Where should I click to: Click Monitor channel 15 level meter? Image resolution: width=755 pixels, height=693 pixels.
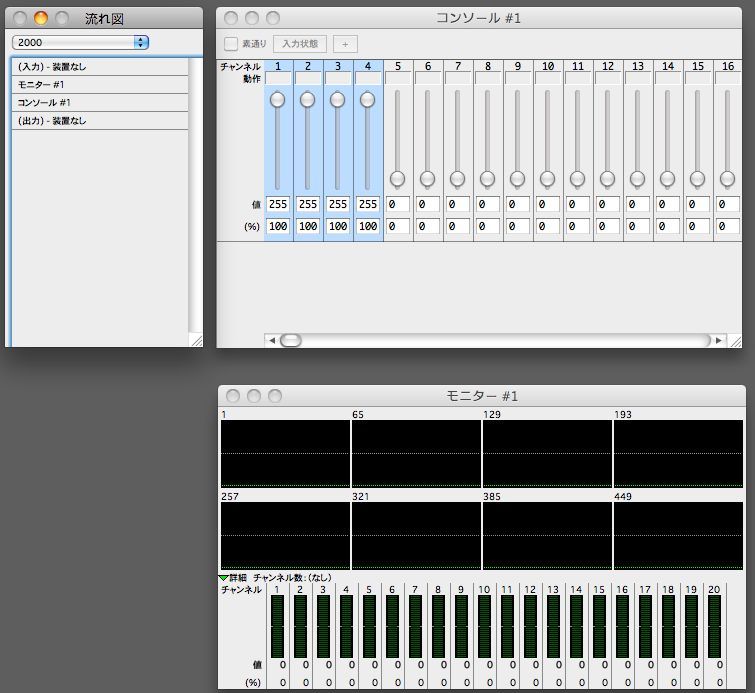[599, 627]
